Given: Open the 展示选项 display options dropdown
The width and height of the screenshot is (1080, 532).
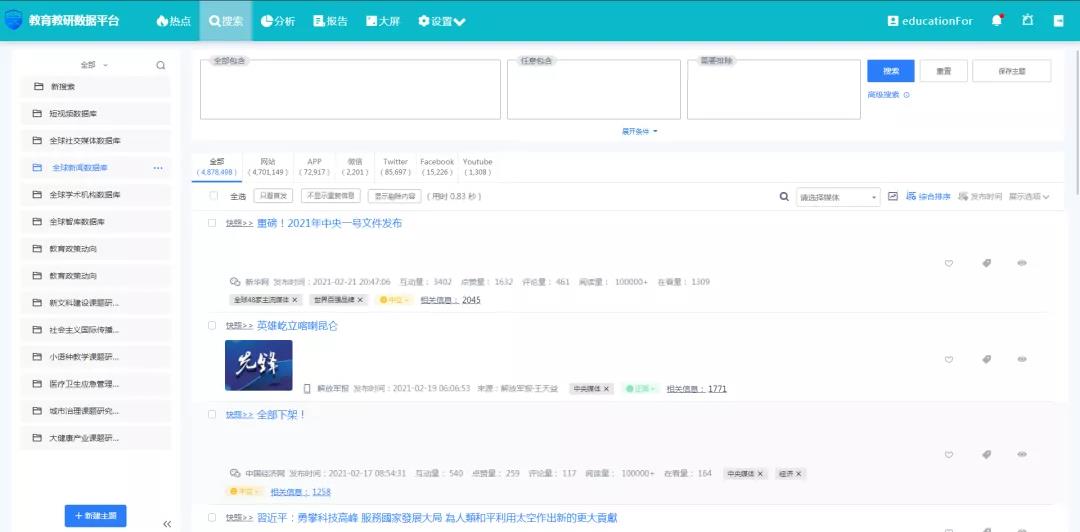Looking at the screenshot, I should tap(1028, 197).
